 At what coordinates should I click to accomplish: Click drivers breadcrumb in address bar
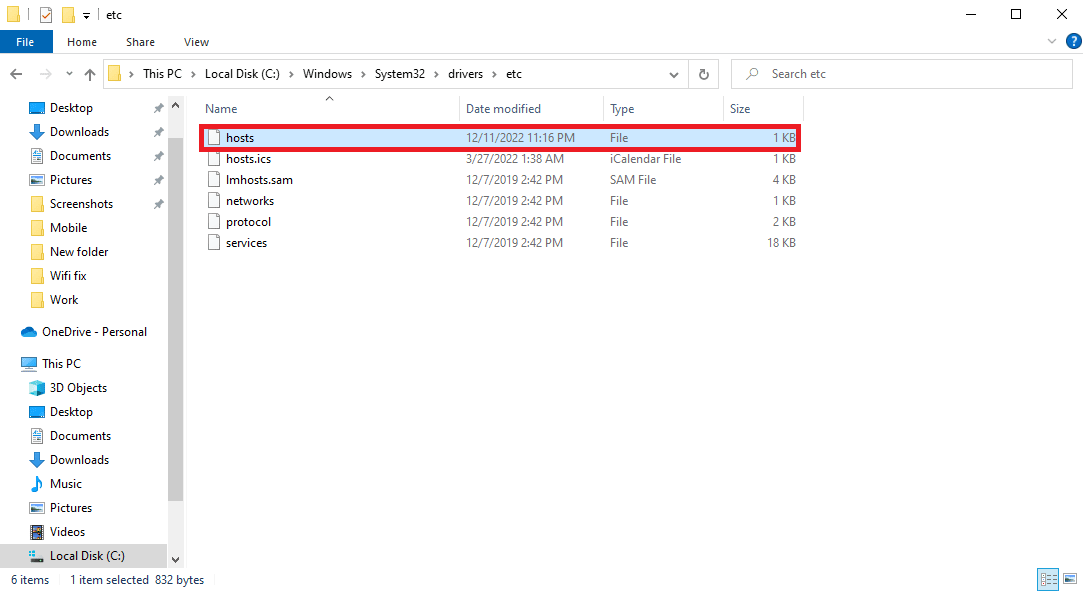click(466, 74)
